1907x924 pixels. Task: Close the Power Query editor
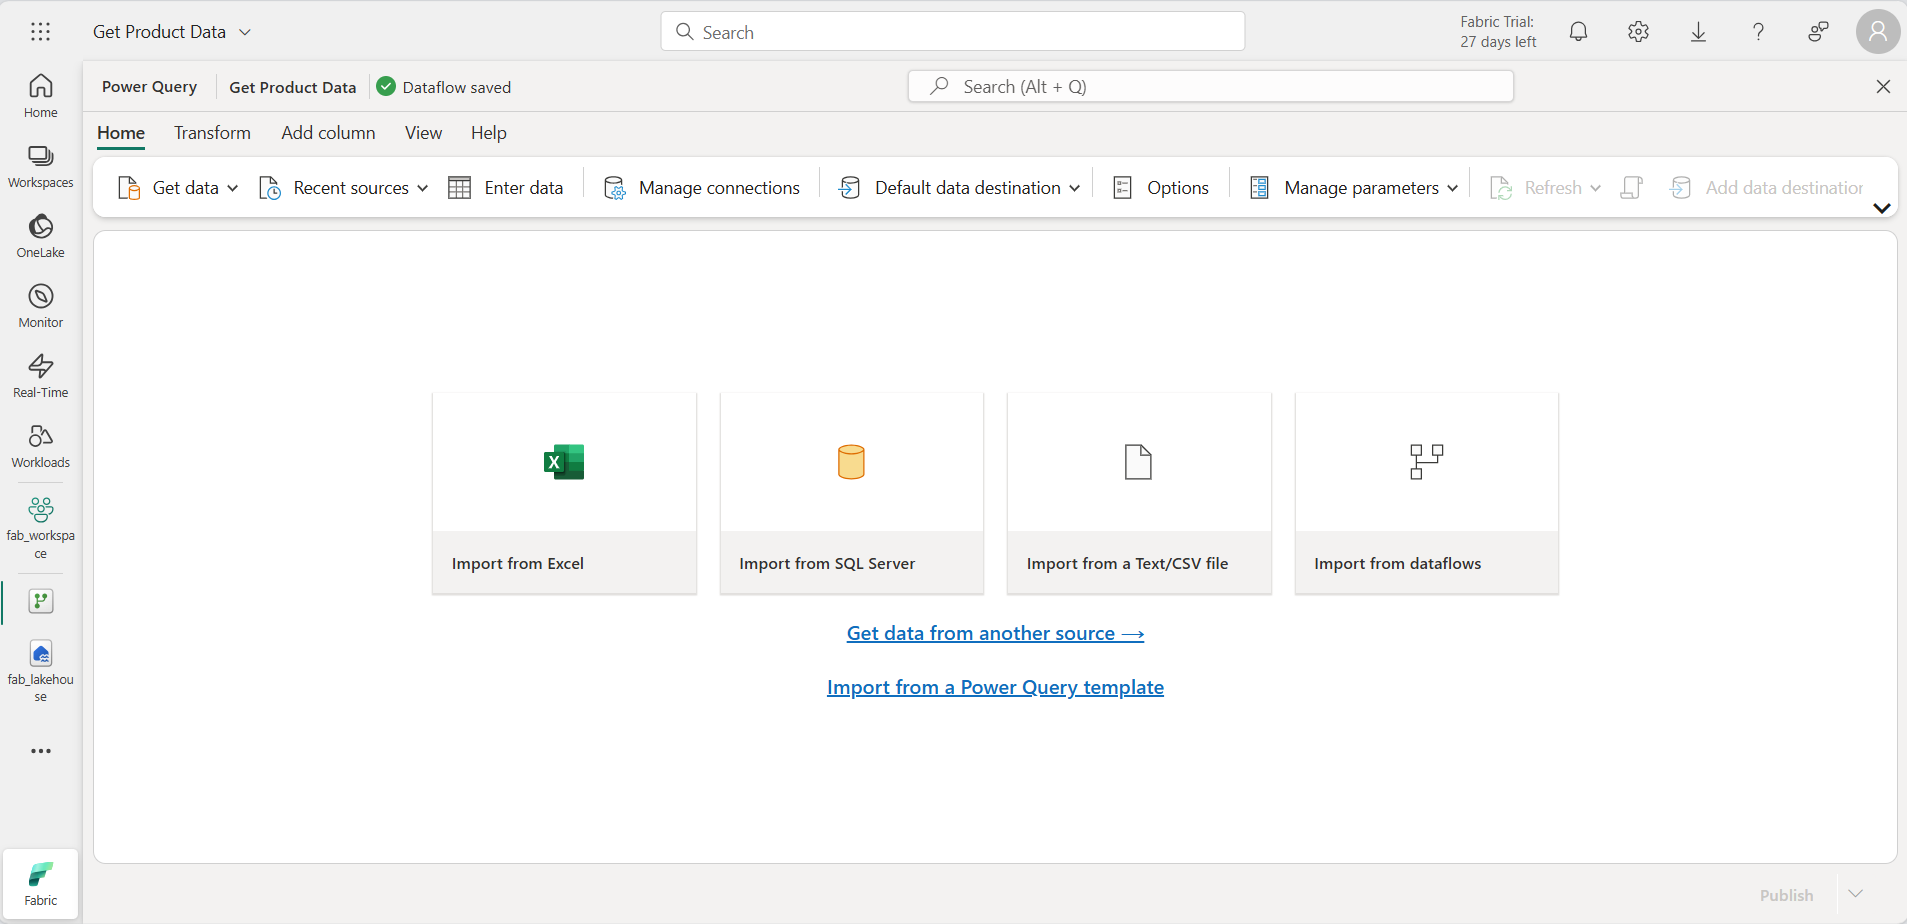pos(1883,87)
